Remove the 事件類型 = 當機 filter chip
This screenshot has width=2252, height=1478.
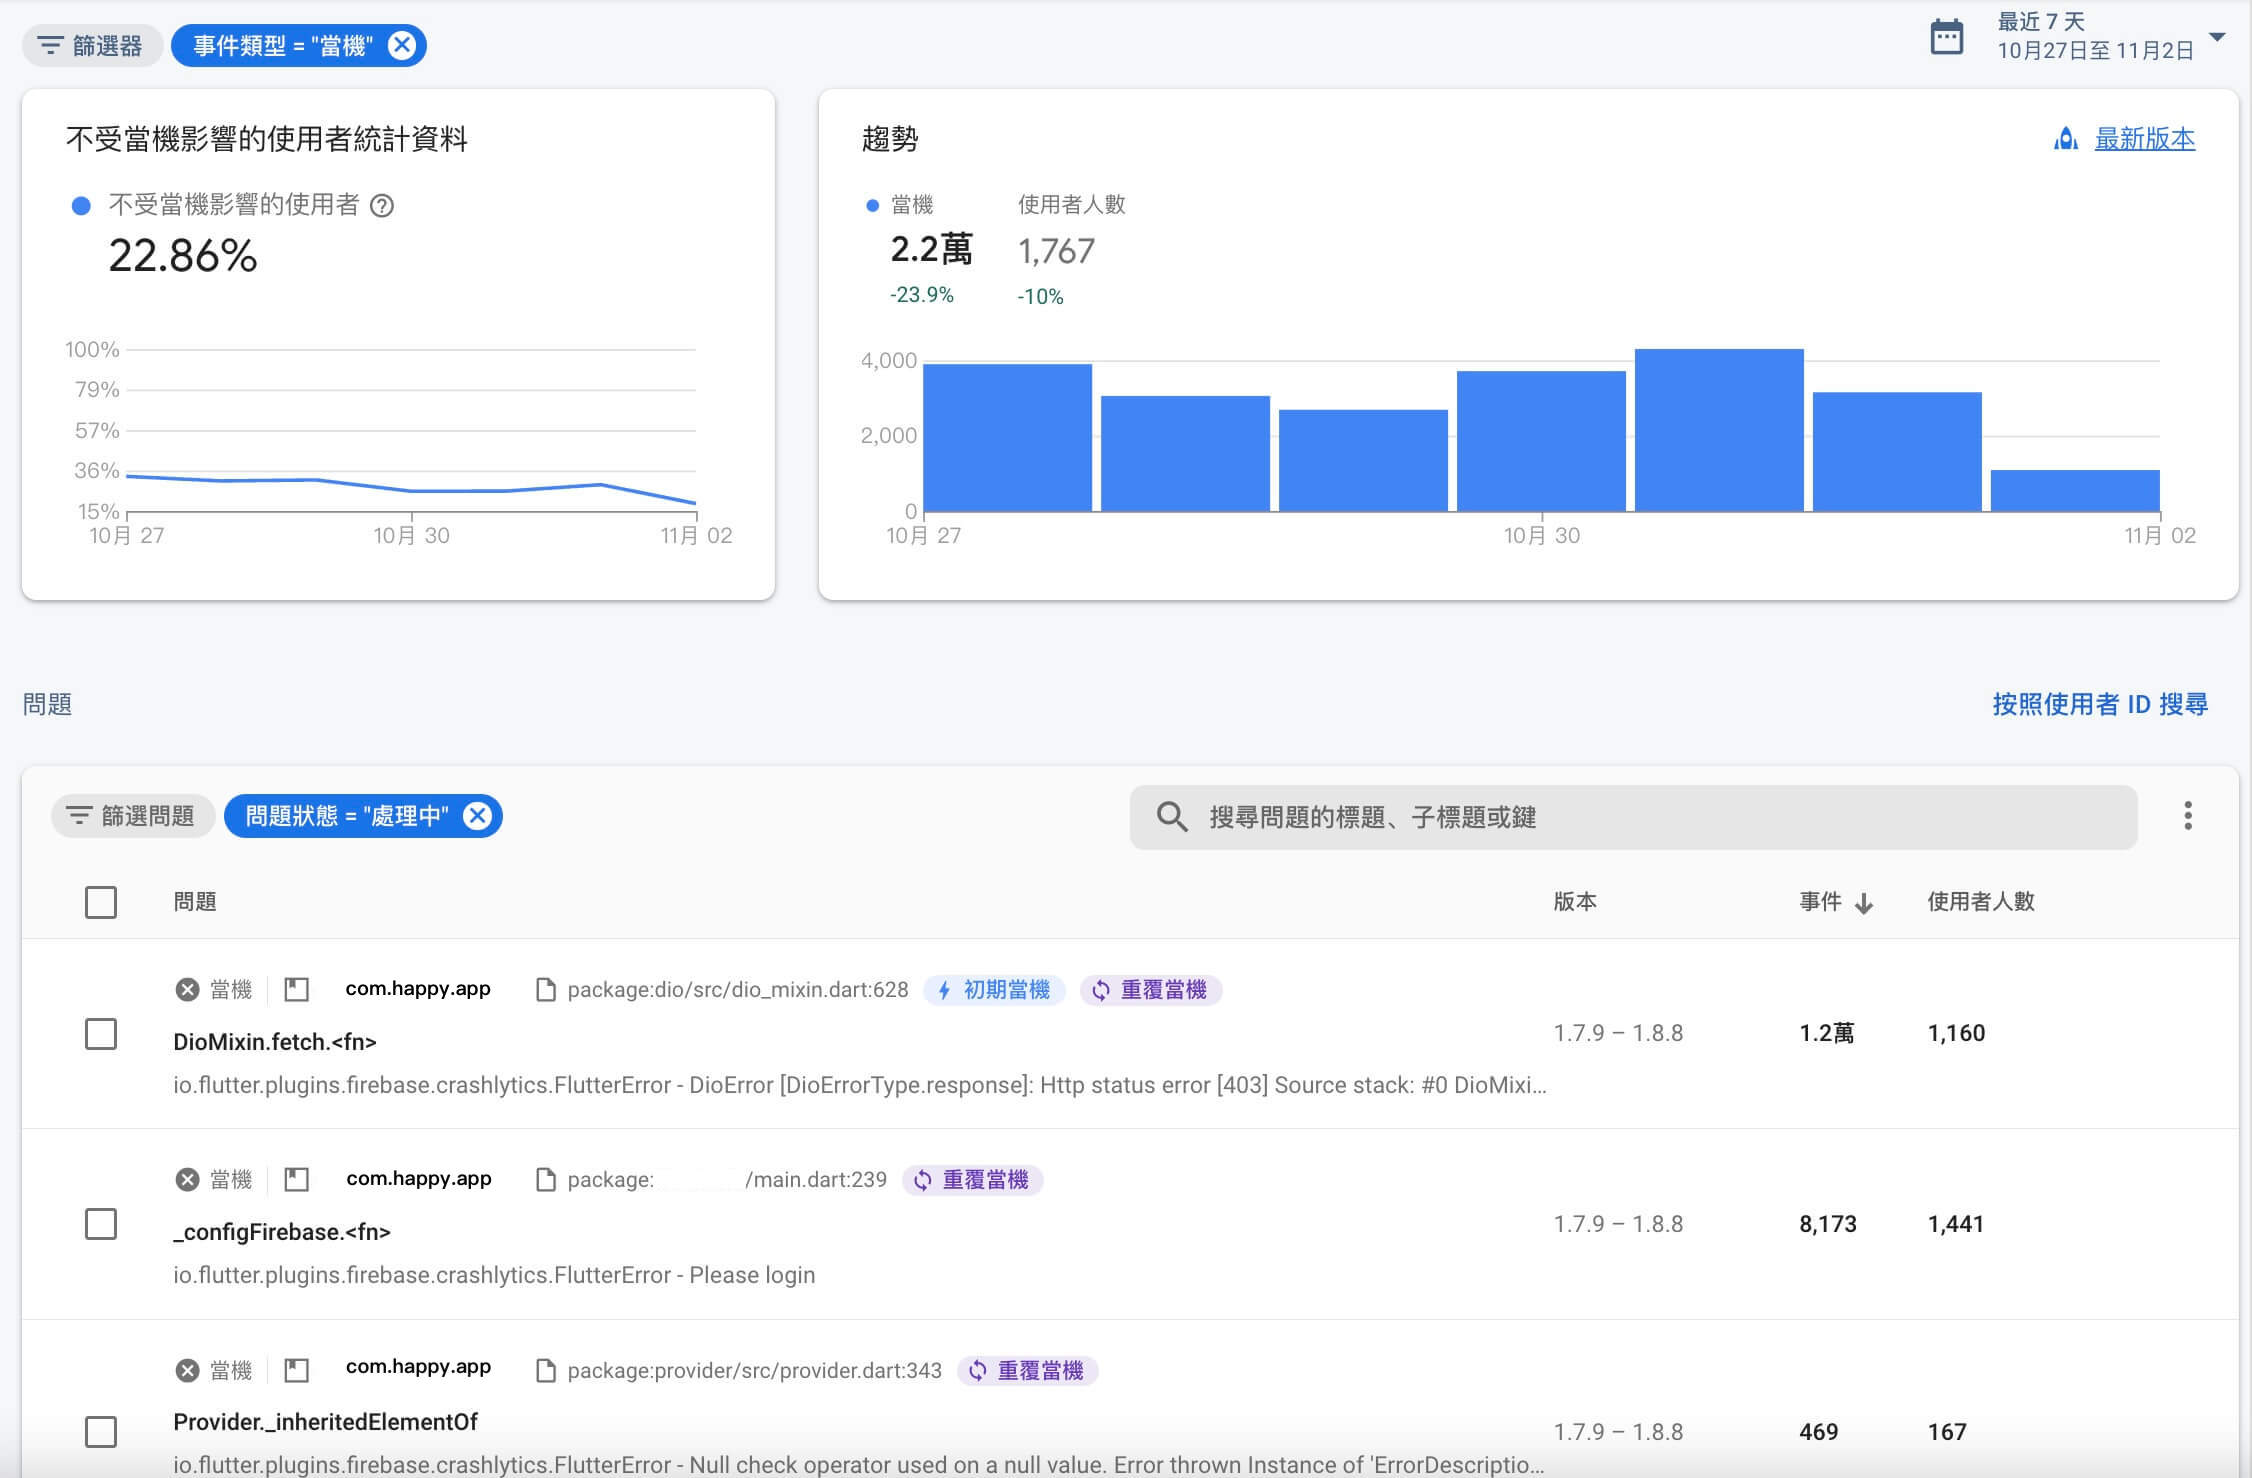click(402, 46)
